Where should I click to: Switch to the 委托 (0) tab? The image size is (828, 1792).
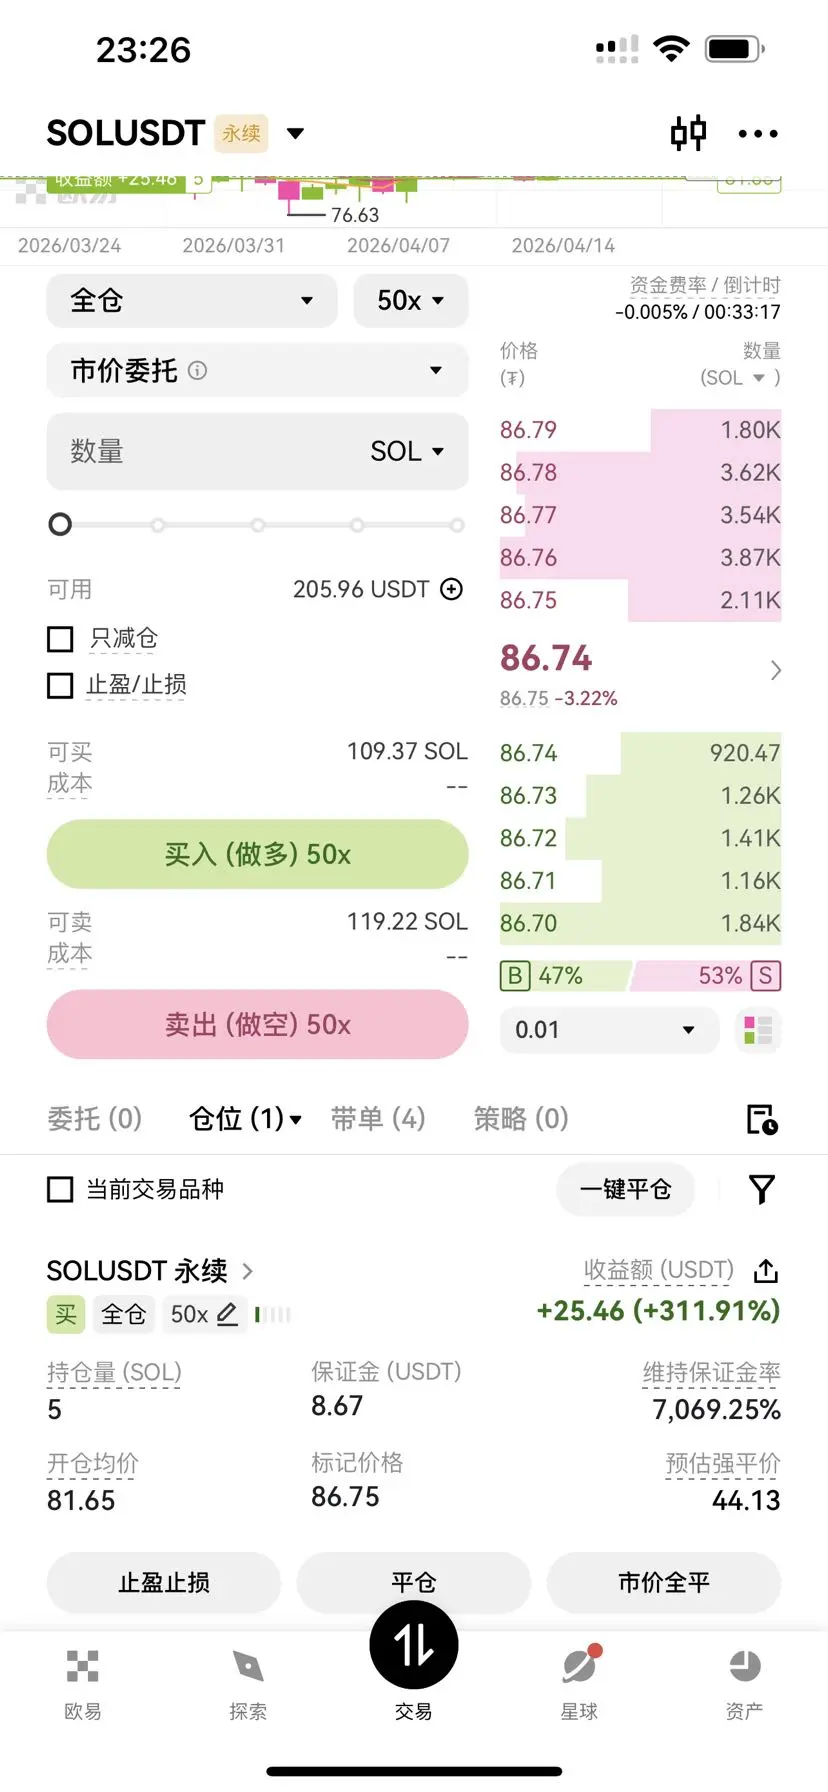pyautogui.click(x=95, y=1118)
